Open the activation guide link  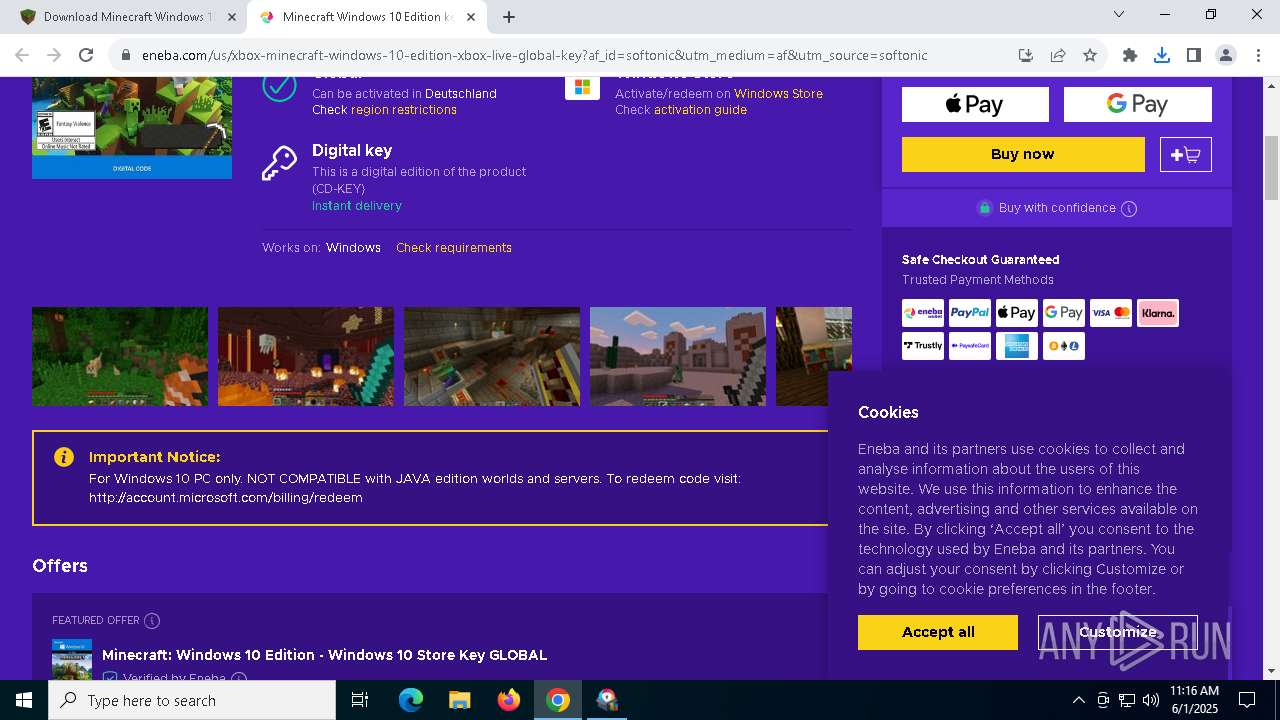700,110
